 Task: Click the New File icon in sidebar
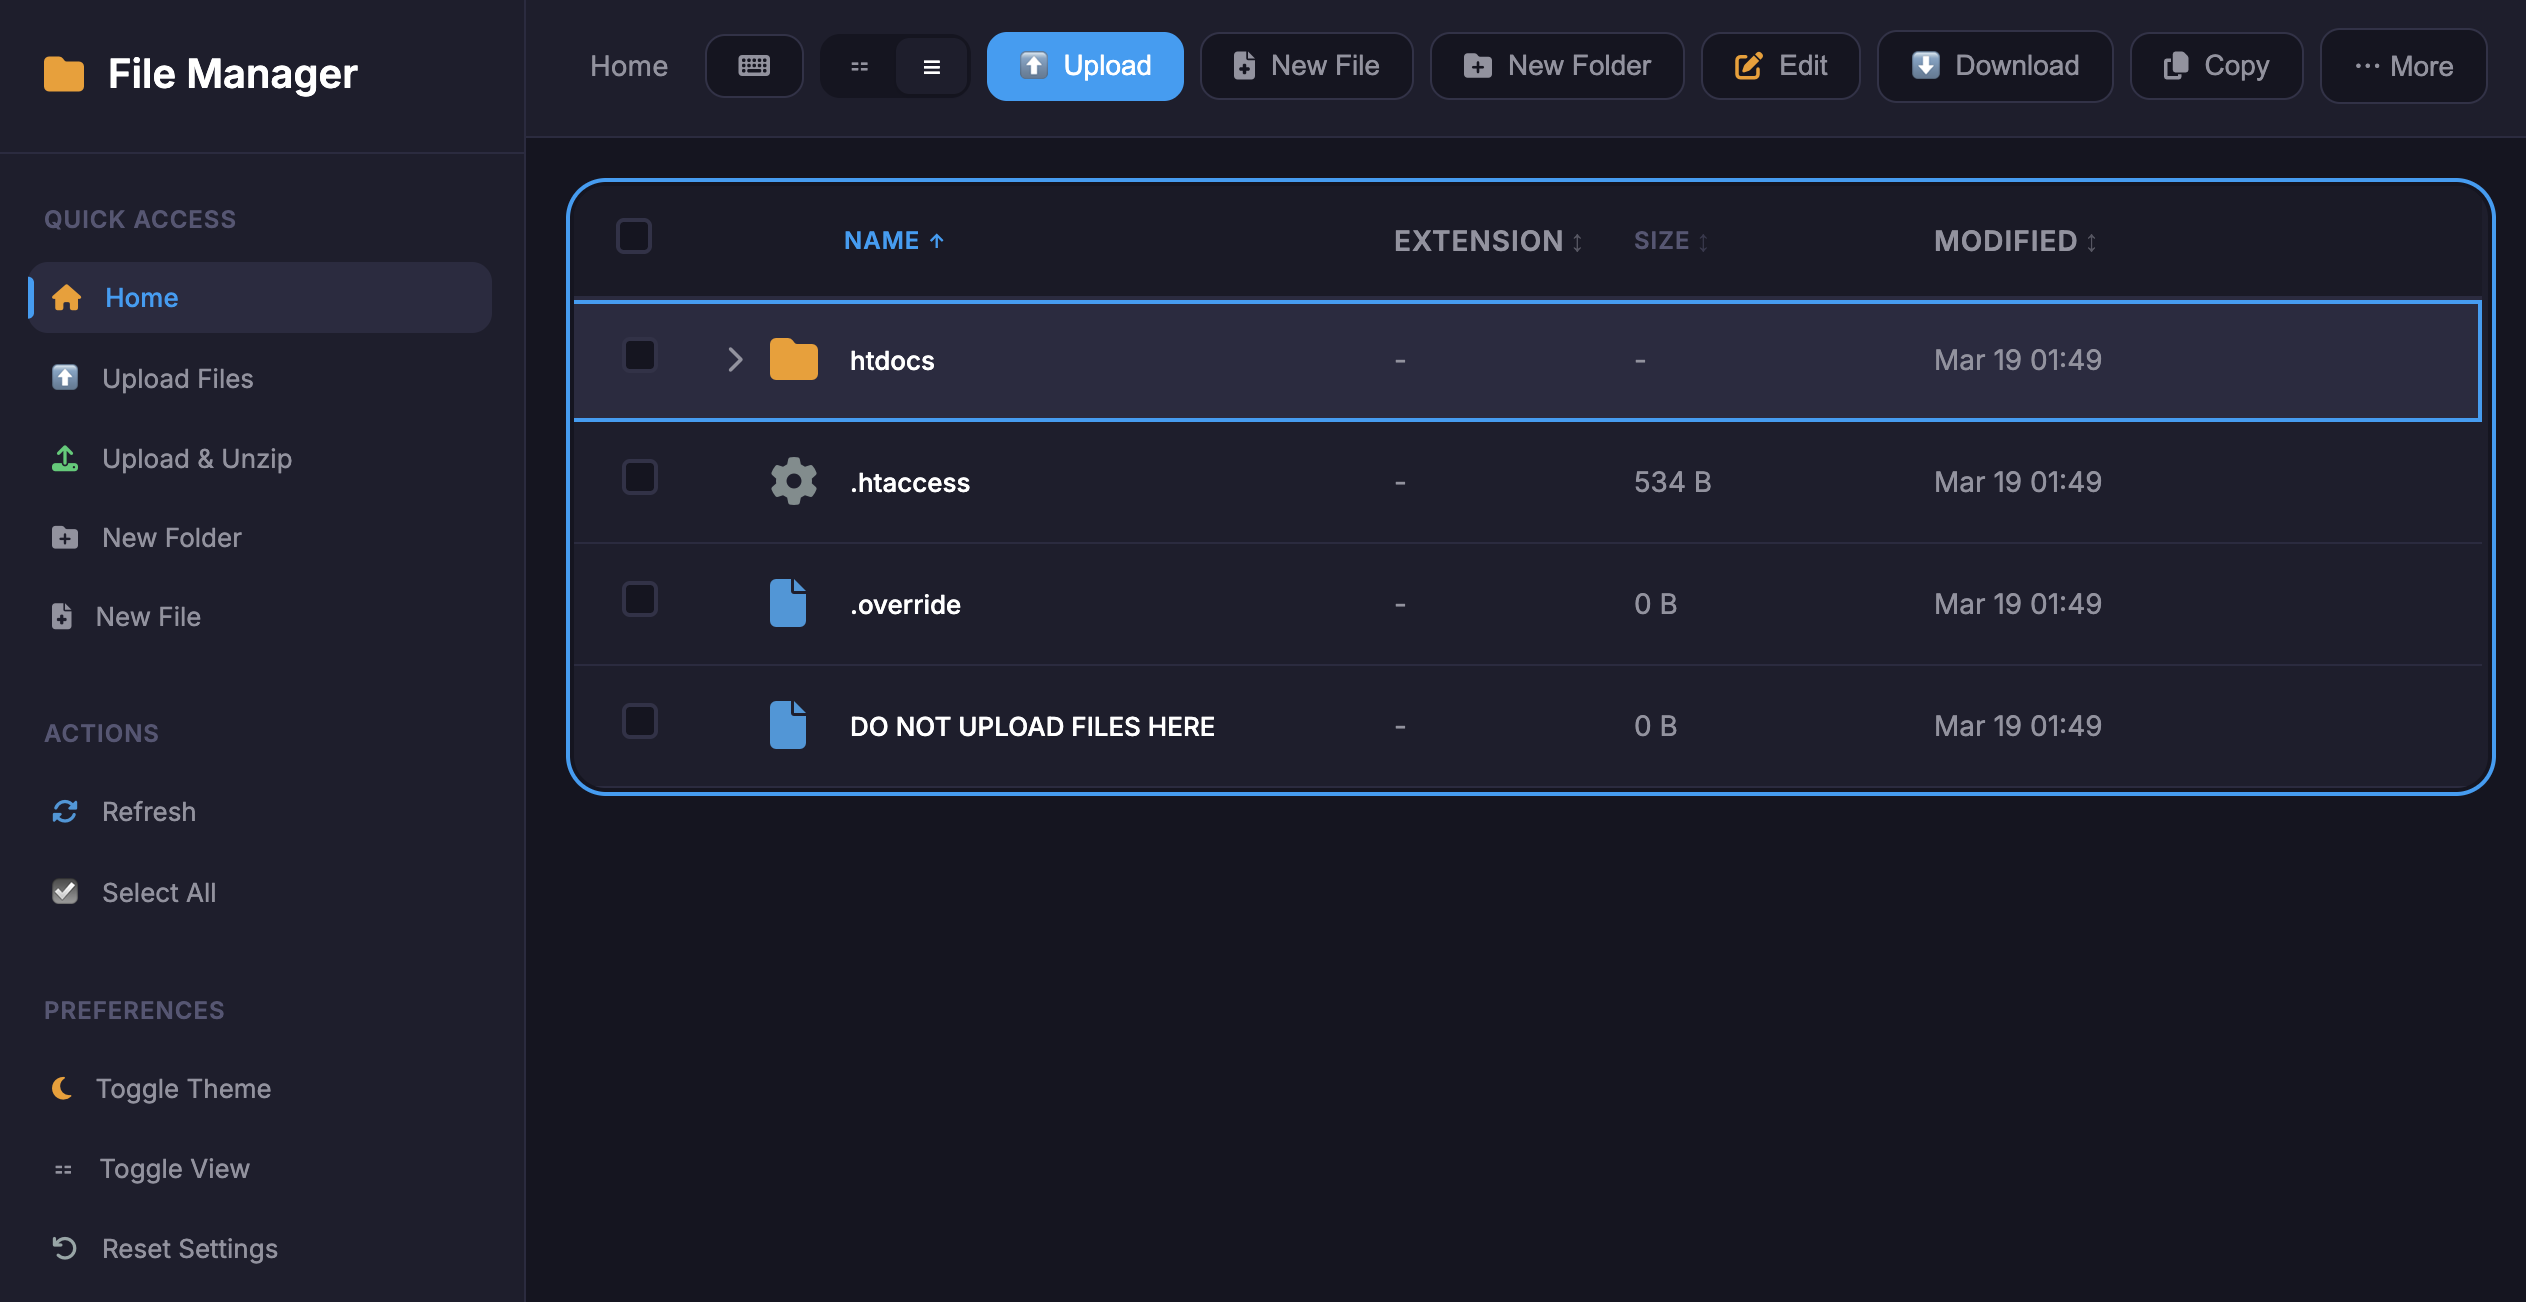62,616
